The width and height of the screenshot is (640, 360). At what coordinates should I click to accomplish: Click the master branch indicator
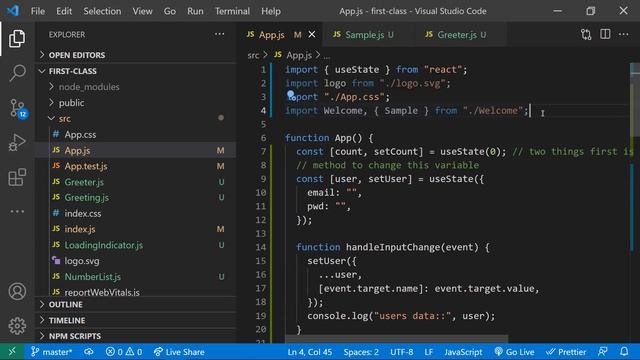[x=51, y=352]
